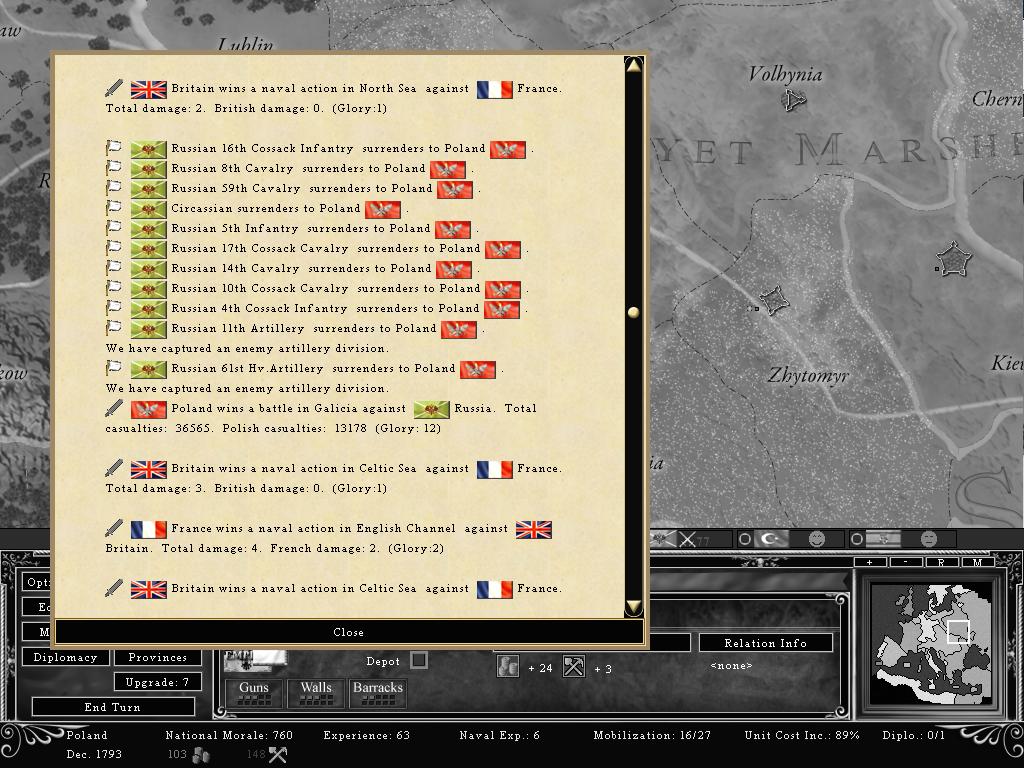
Task: Click the Walls development button
Action: click(x=316, y=694)
